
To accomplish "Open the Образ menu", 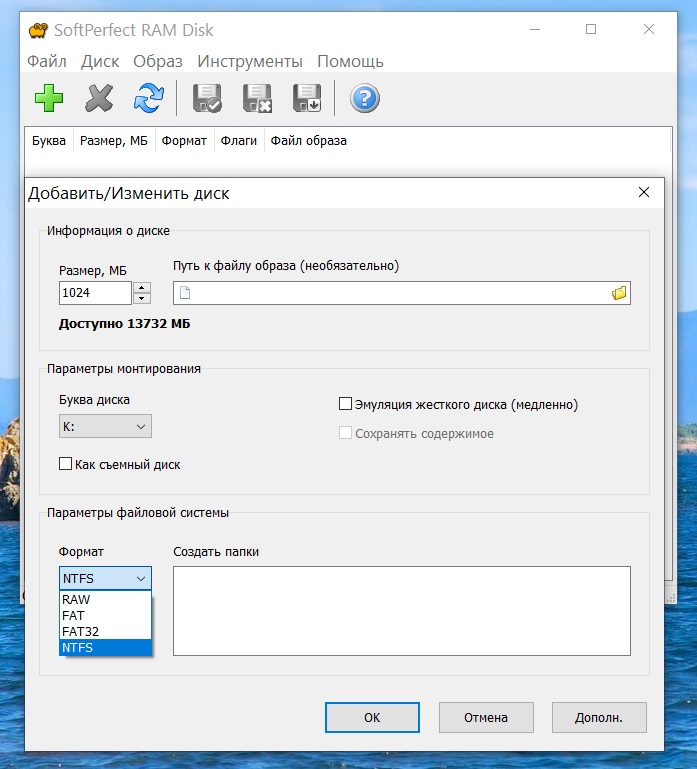I will point(158,61).
